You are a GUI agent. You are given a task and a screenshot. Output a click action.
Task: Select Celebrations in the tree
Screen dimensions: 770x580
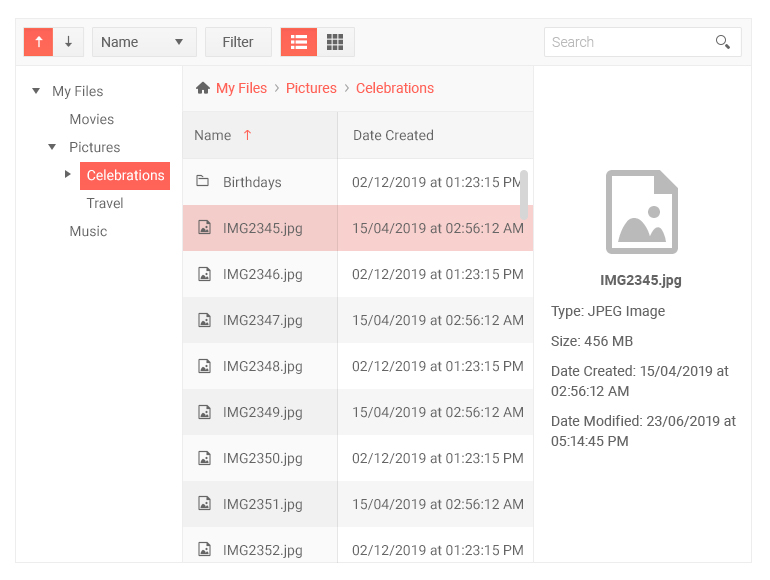click(125, 175)
